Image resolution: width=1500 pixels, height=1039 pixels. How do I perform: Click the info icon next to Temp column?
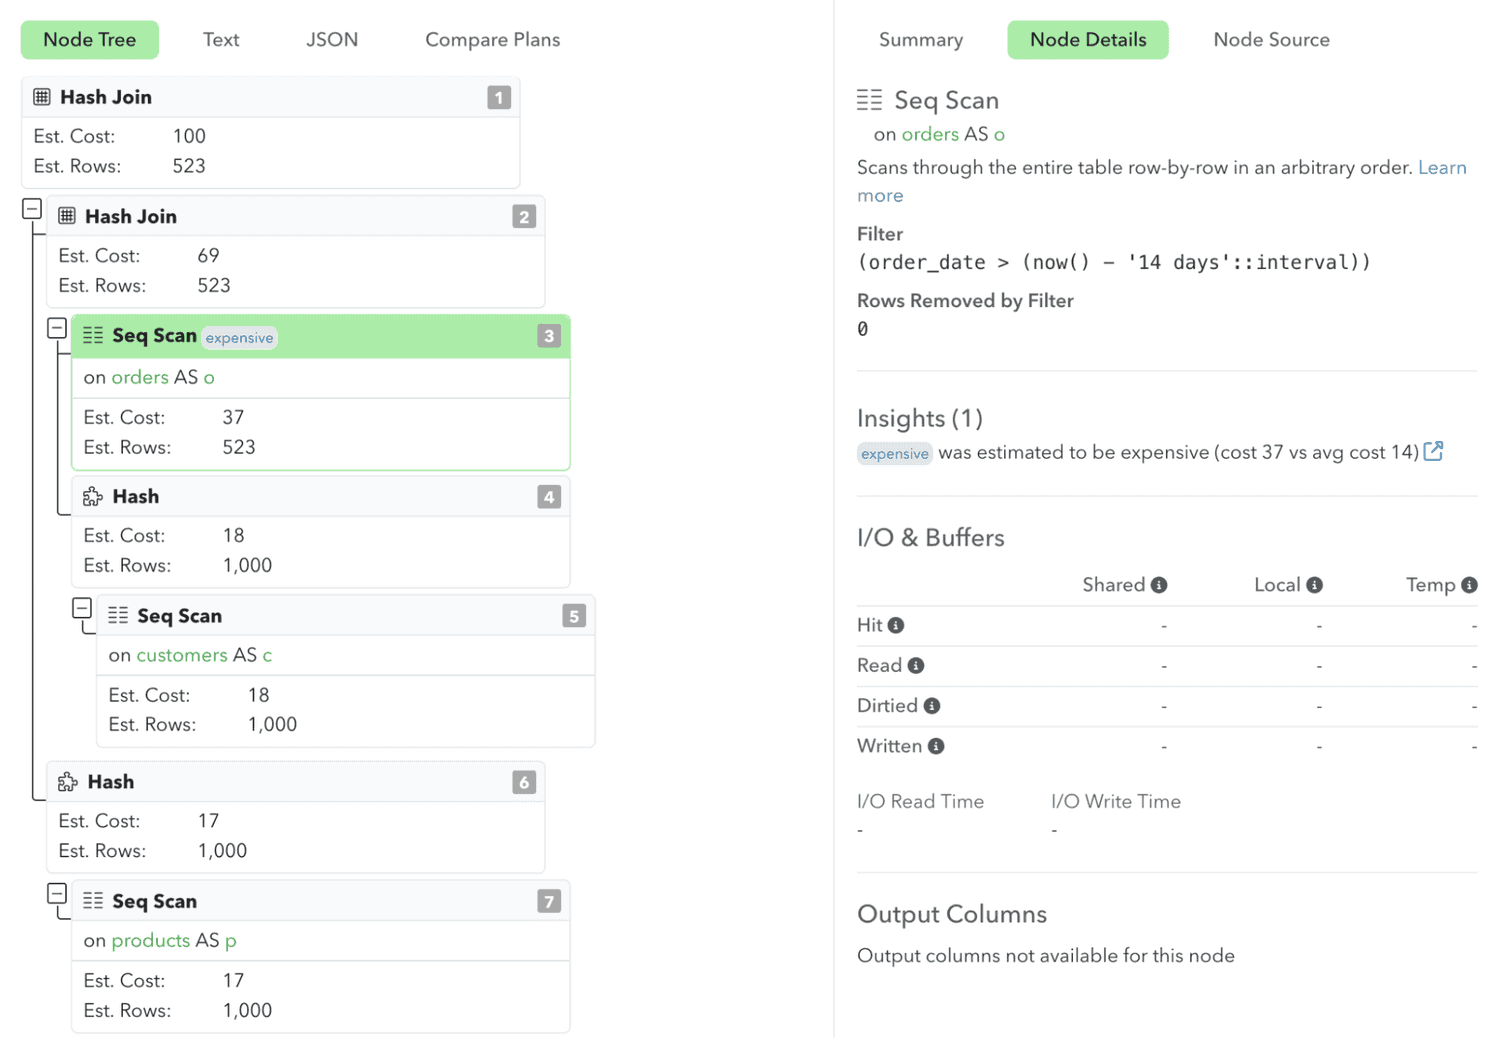point(1469,584)
